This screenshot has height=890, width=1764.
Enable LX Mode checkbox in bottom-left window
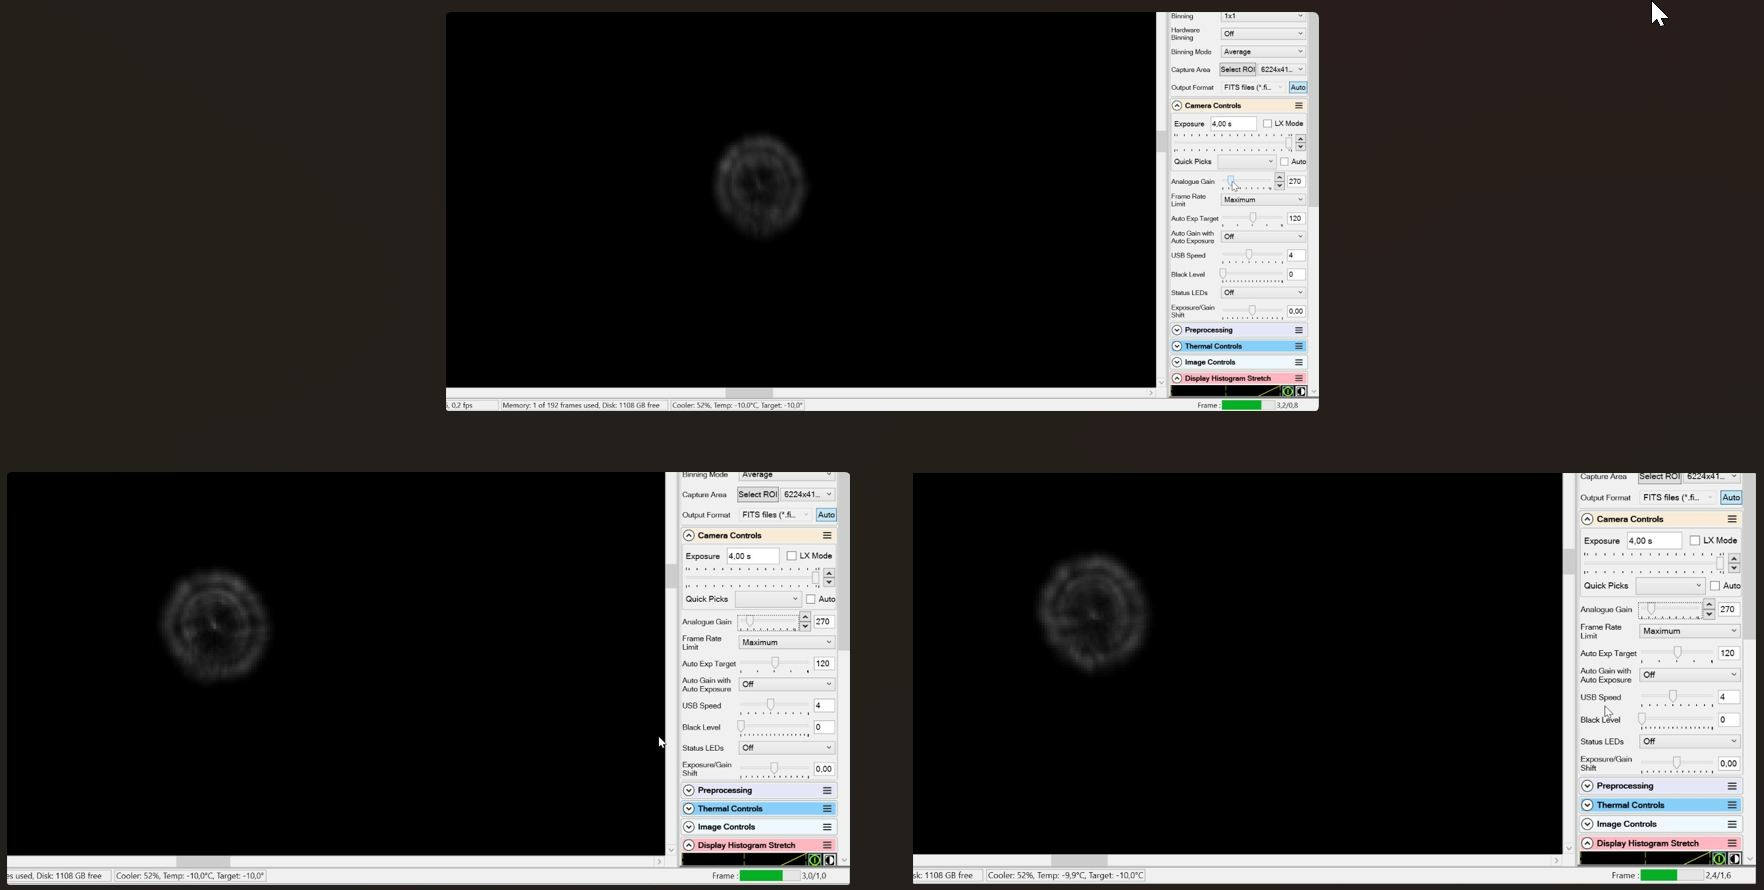coord(791,556)
